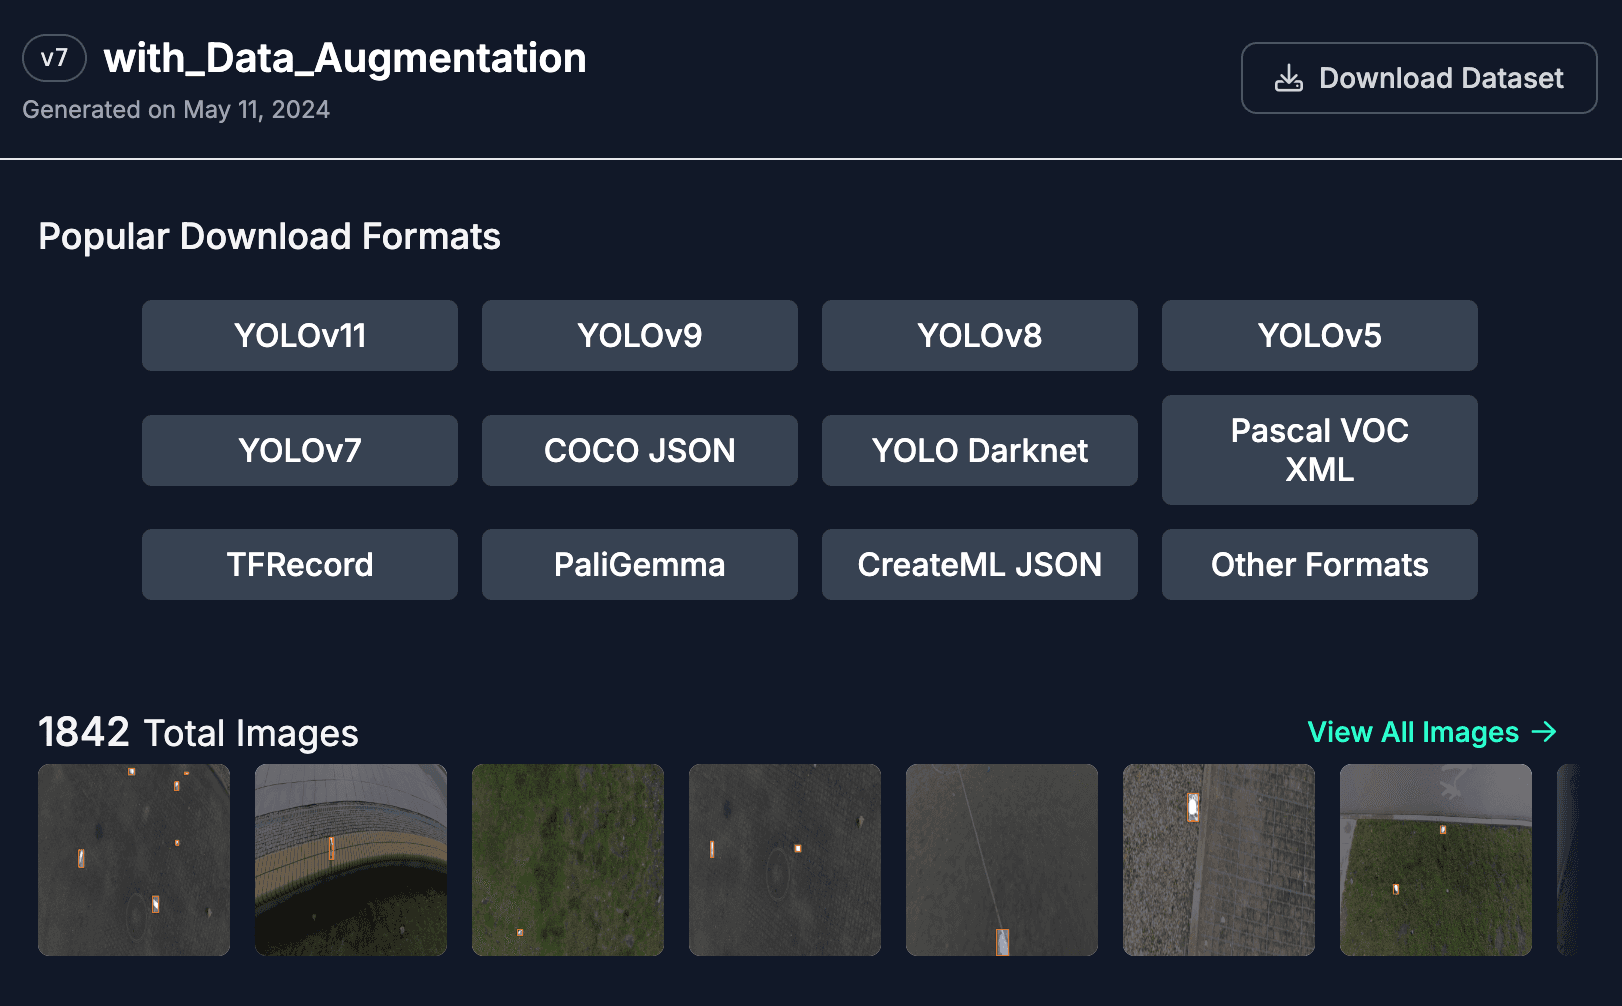Open sixth thumbnail with gravel and paving
Screen dimensions: 1622x1006
pos(1219,860)
